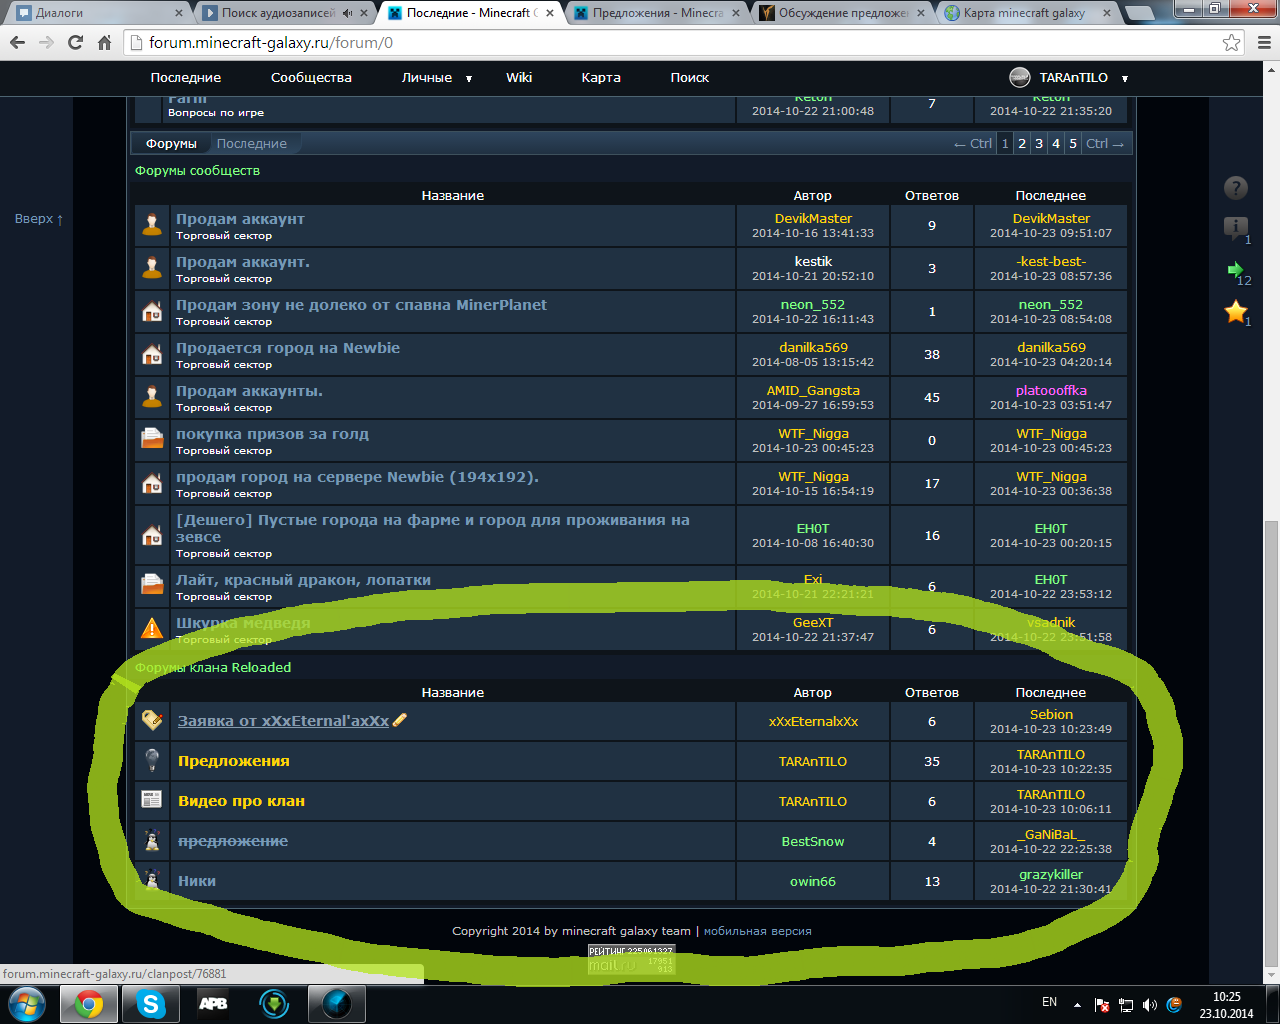Viewport: 1280px width, 1024px height.
Task: Click the pencil edit icon after 'Заявка от xXxEternal'axXx'
Action: [400, 720]
